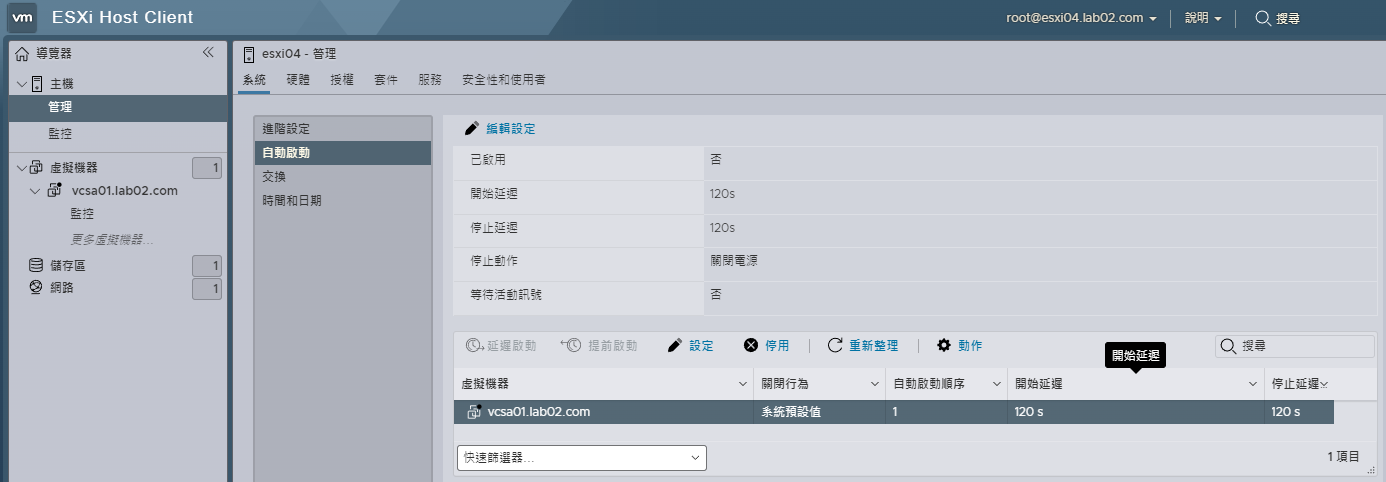Select 管理 under 主機 in navigator
Image resolution: width=1386 pixels, height=482 pixels.
118,107
